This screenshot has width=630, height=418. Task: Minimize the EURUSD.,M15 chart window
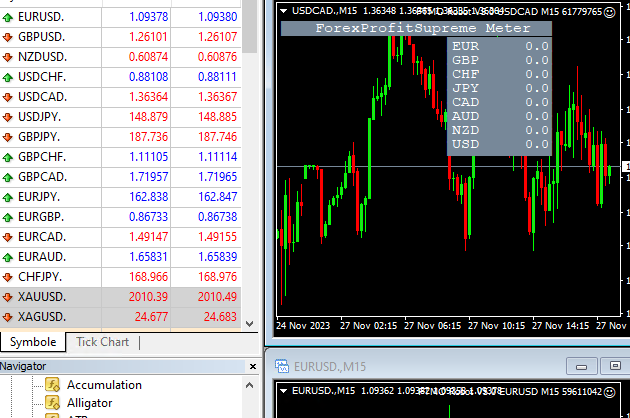click(x=581, y=366)
